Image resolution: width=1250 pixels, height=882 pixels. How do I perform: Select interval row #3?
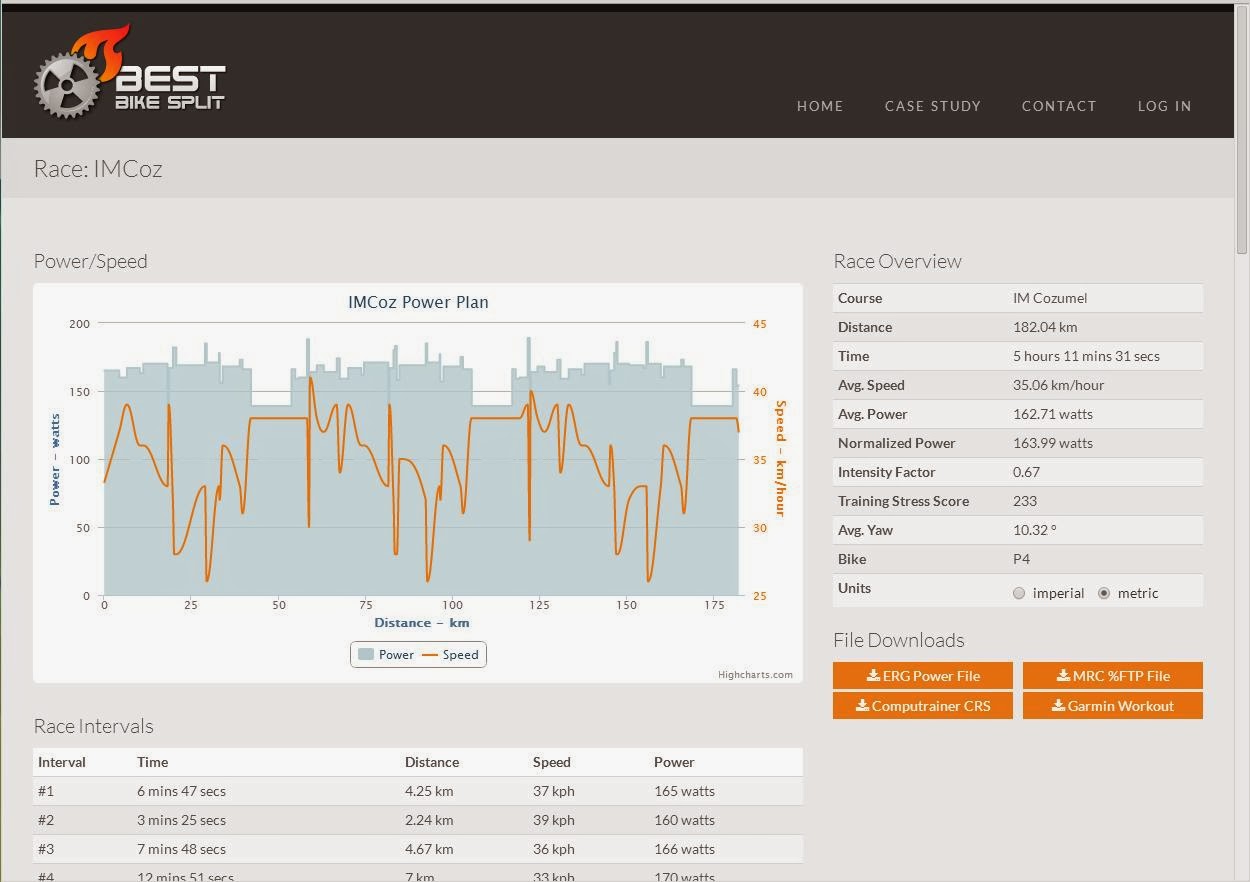pos(418,849)
